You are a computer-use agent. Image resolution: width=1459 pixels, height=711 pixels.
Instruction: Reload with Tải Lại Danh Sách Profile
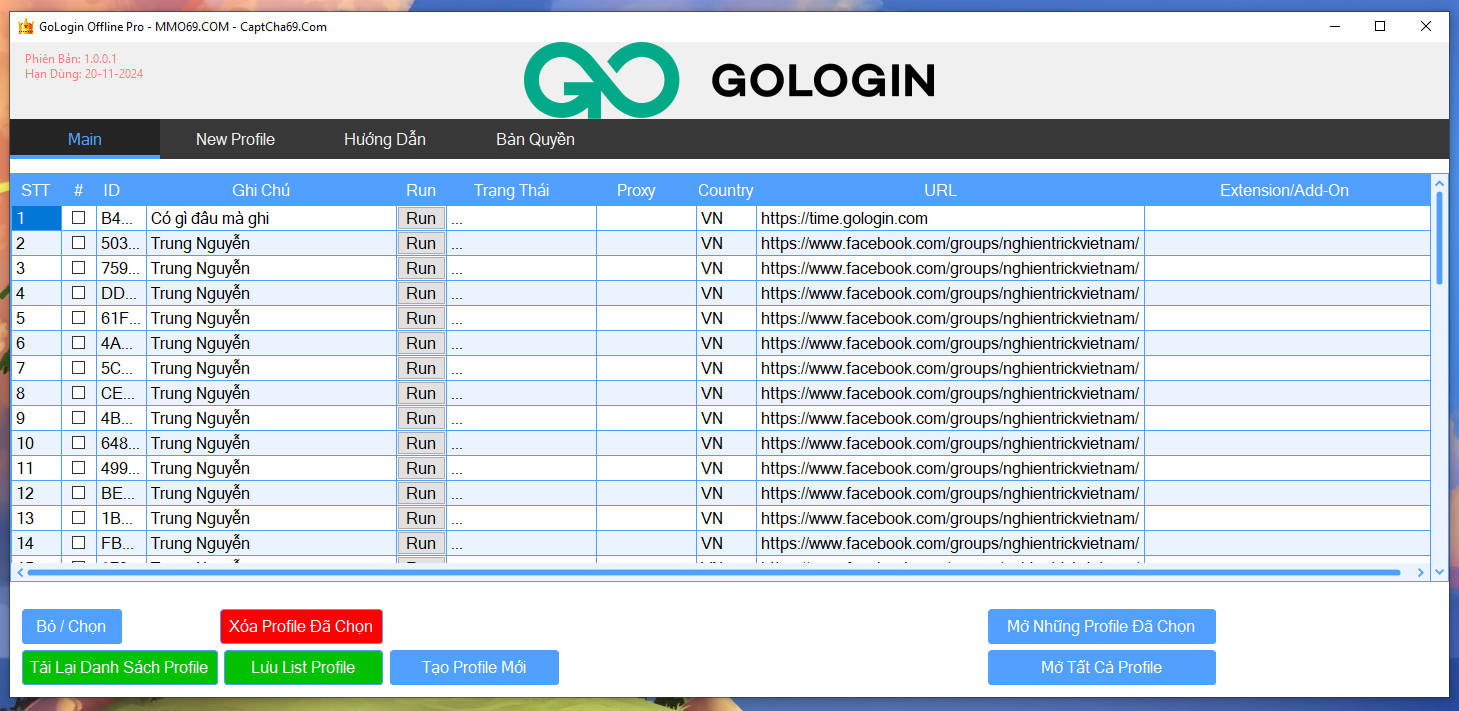pos(119,667)
